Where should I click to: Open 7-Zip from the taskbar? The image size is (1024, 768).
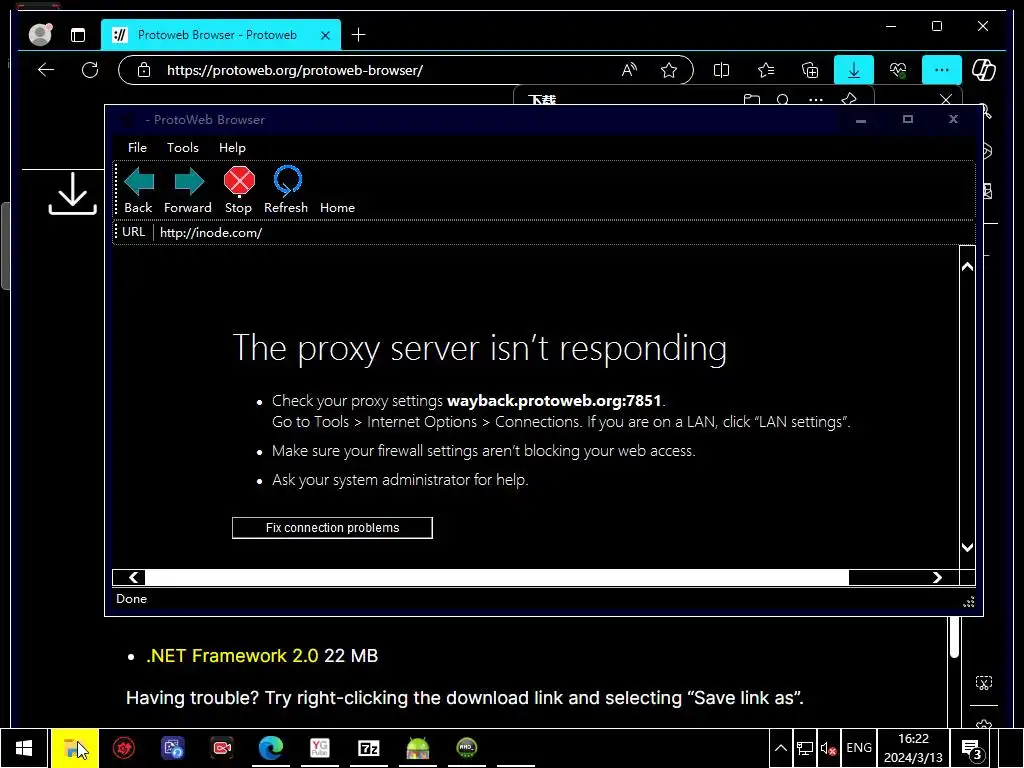368,748
